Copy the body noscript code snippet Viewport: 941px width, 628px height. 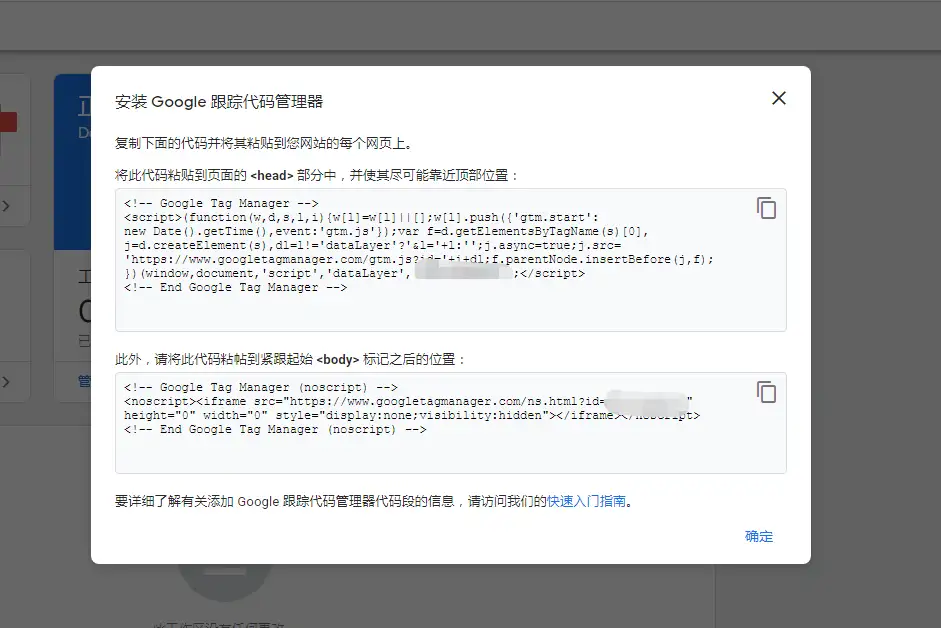tap(766, 392)
